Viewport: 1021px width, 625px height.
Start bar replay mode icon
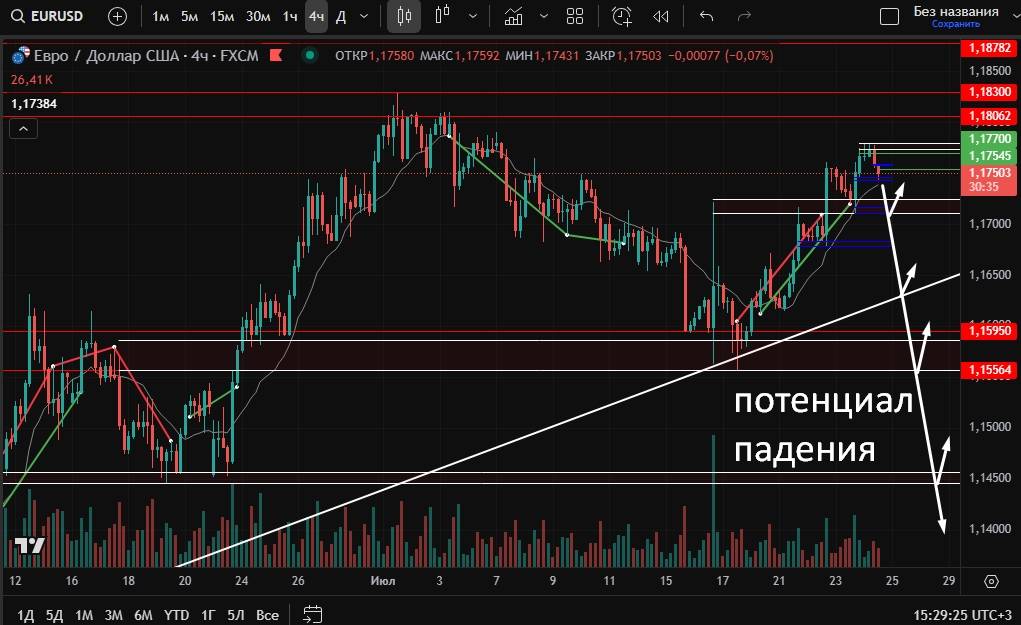661,16
